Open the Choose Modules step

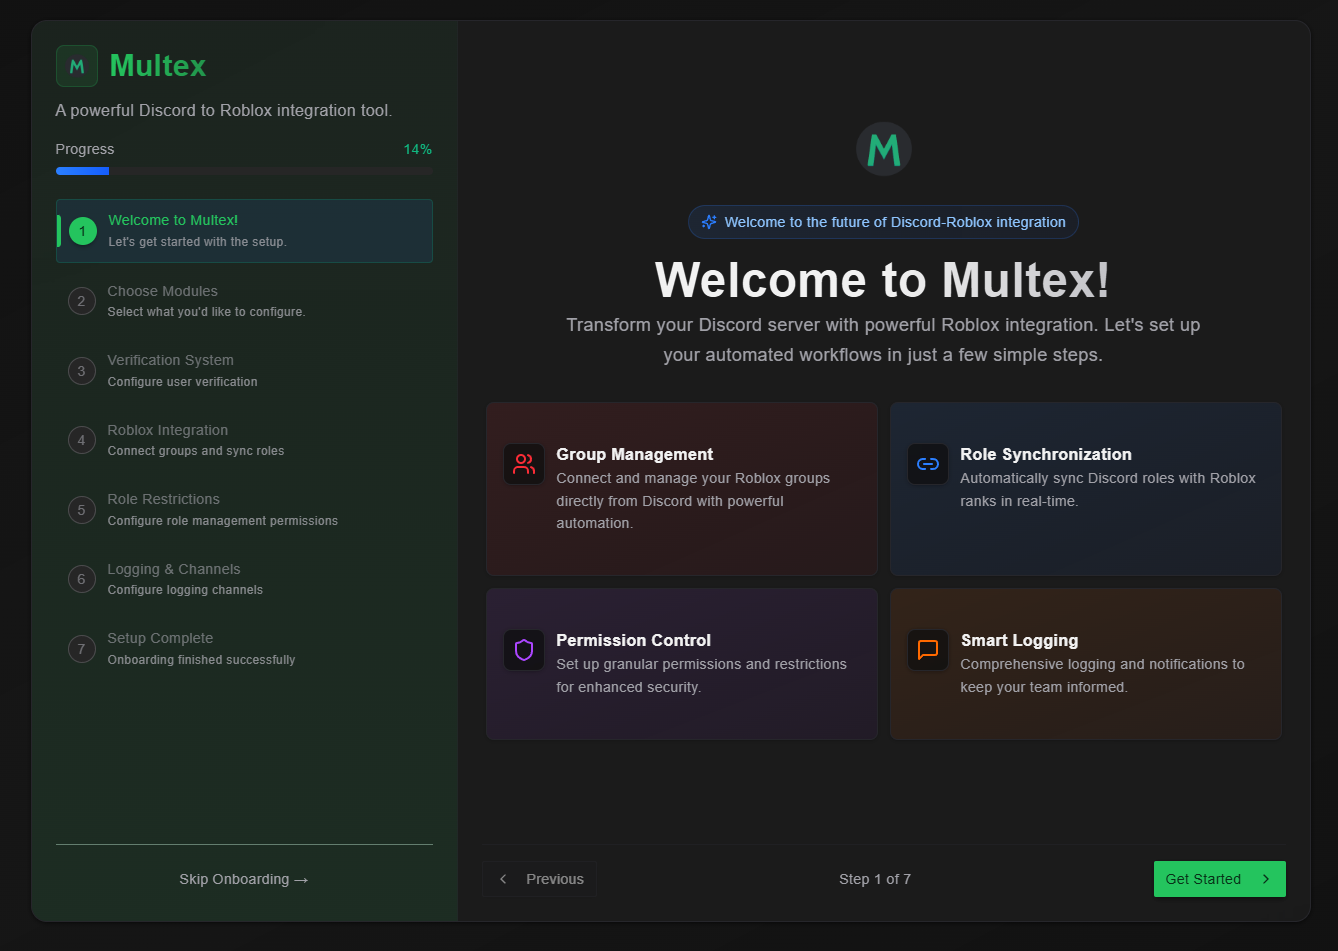pyautogui.click(x=244, y=301)
